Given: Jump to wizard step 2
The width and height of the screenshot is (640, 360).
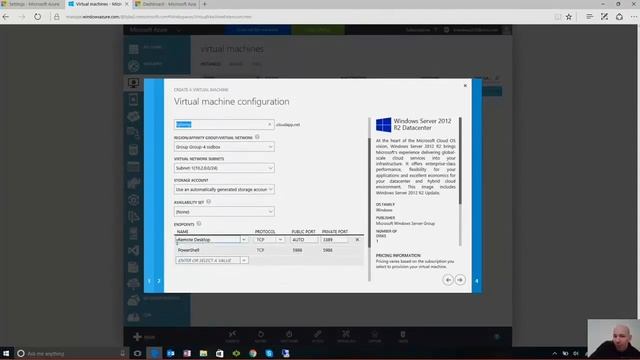Looking at the screenshot, I should 159,281.
